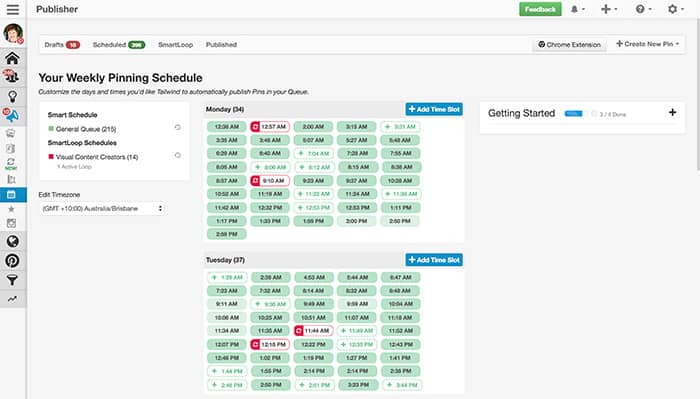Go to Home via house icon
The width and height of the screenshot is (700, 399).
coord(12,58)
